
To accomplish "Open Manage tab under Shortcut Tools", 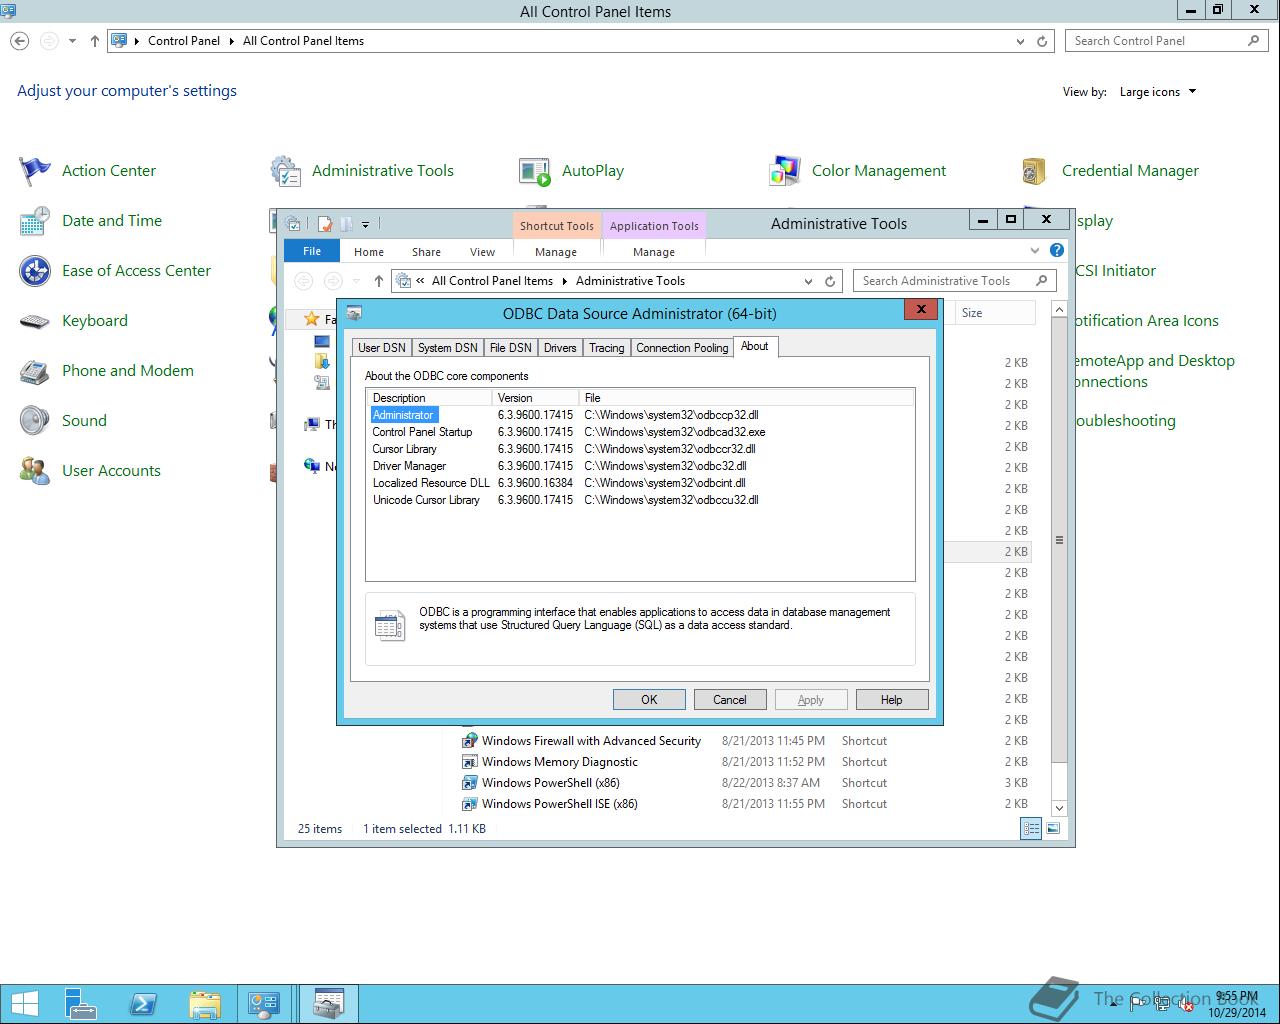I will coord(556,252).
